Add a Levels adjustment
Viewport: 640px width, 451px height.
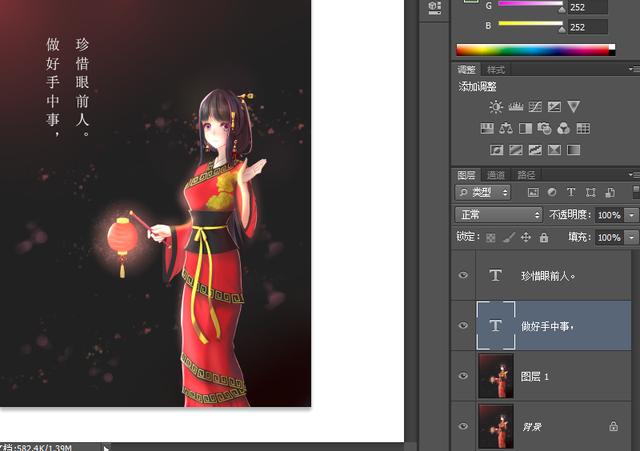(x=516, y=106)
